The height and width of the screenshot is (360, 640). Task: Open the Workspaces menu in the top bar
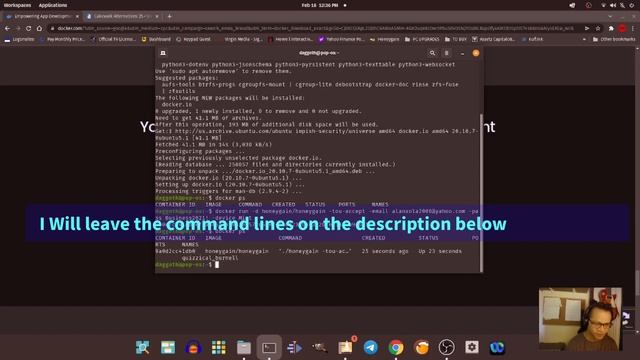pyautogui.click(x=17, y=5)
